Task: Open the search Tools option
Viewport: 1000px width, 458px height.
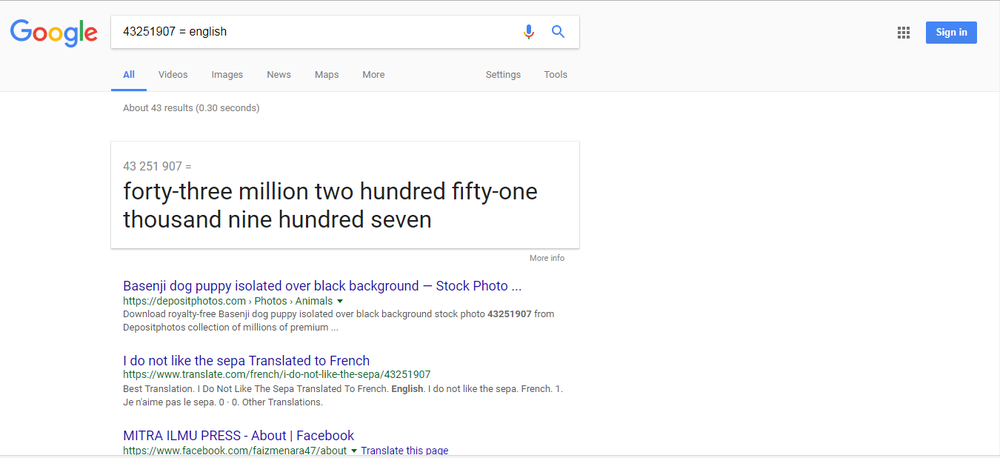Action: [x=555, y=75]
